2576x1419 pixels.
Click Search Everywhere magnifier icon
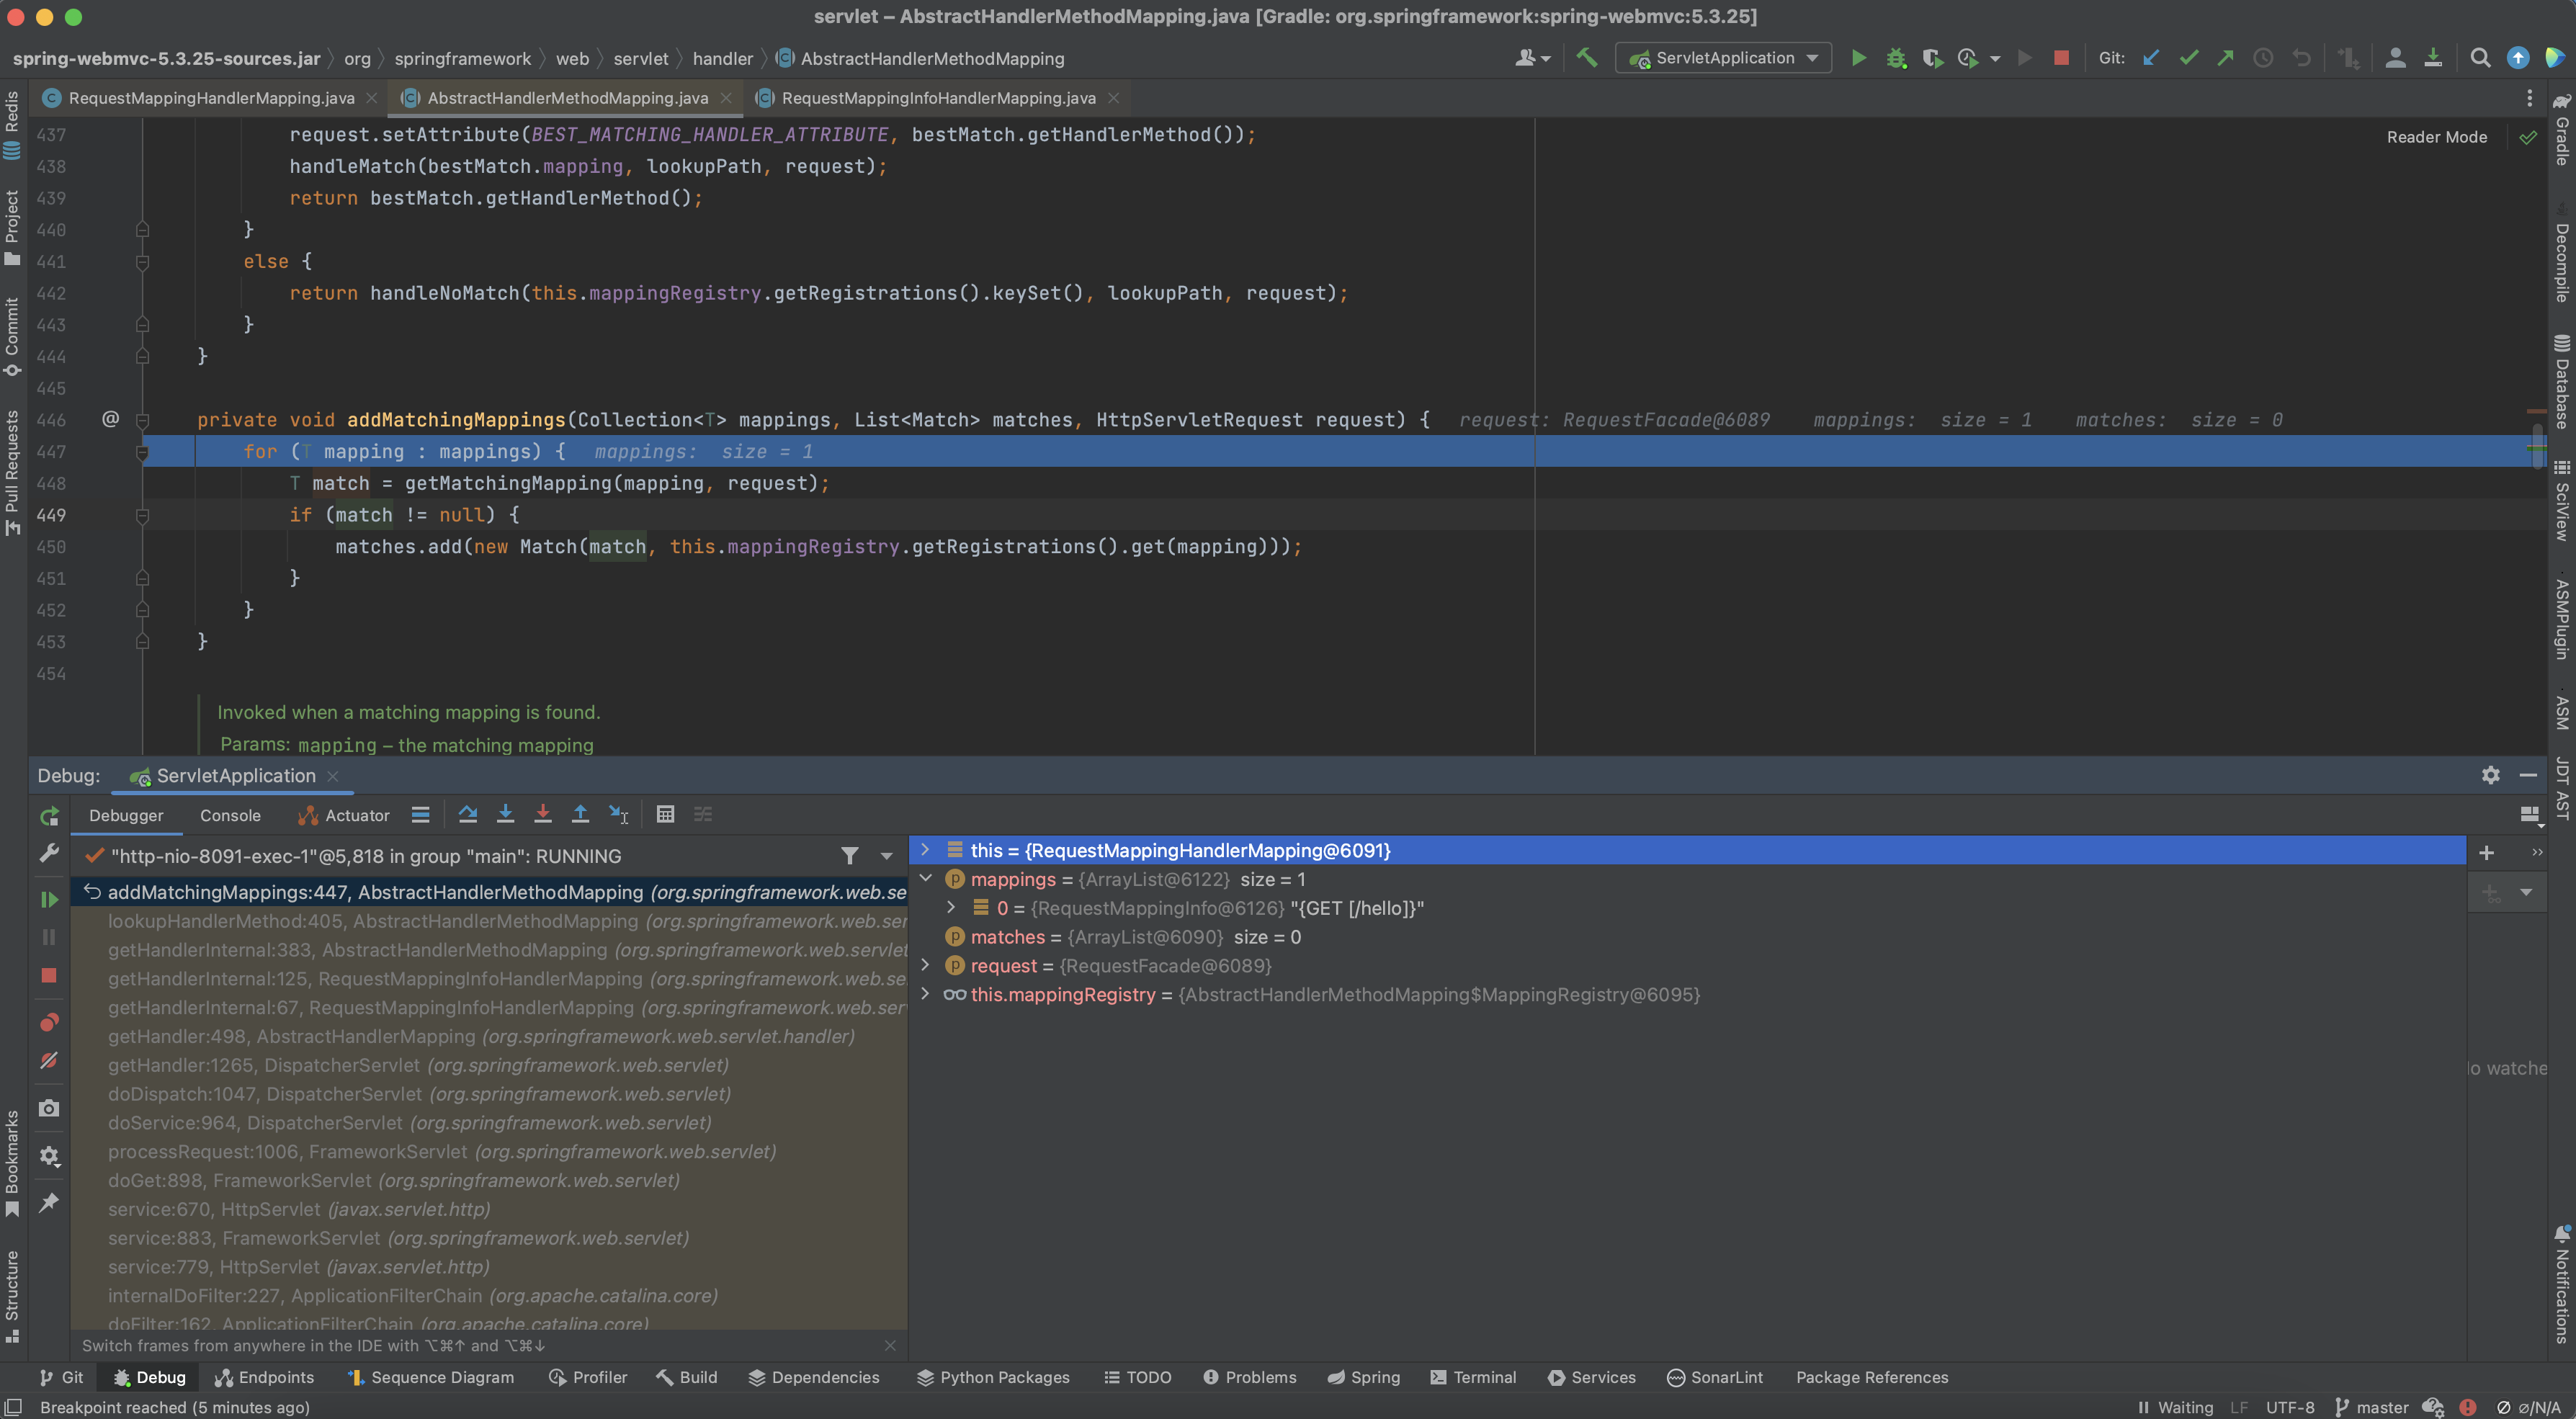(2480, 58)
